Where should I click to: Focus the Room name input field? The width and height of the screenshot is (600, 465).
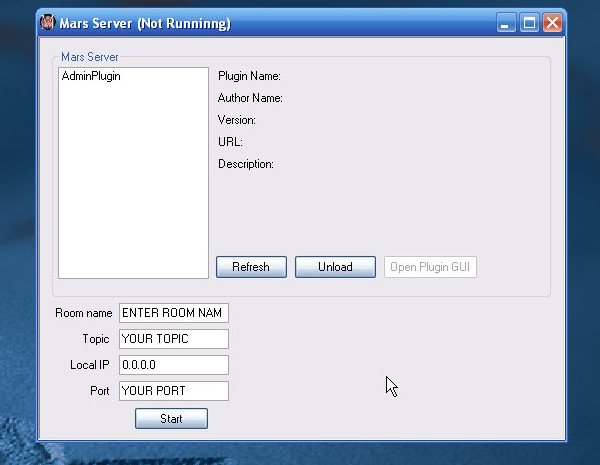(x=173, y=313)
